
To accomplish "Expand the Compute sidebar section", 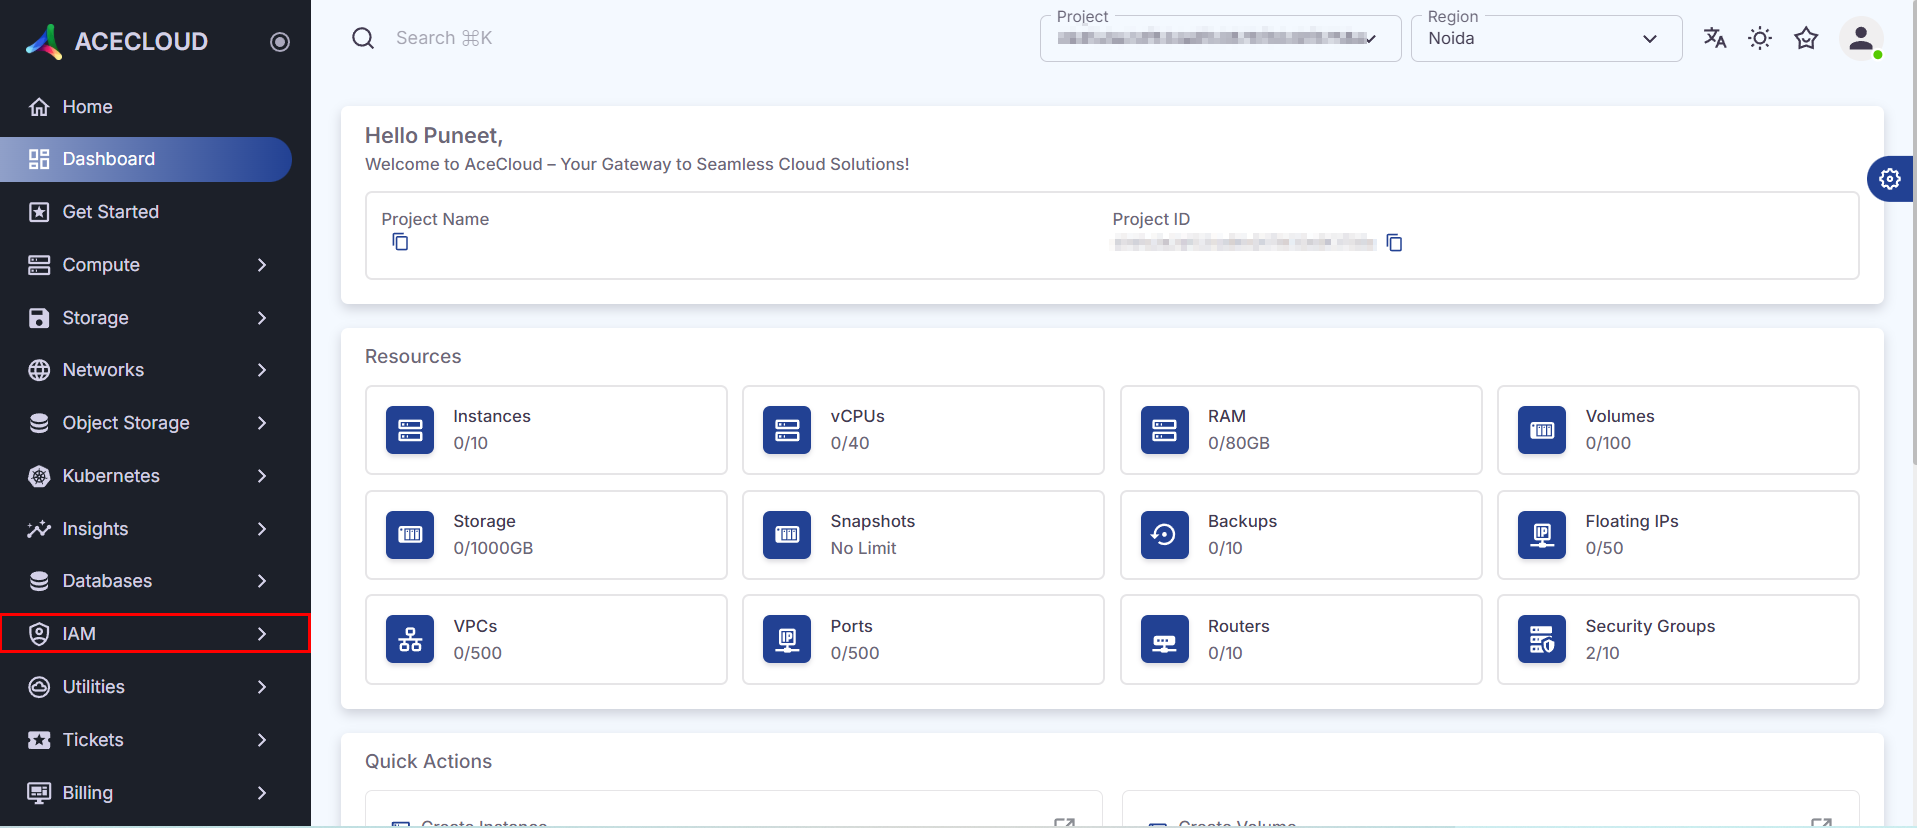I will point(155,265).
